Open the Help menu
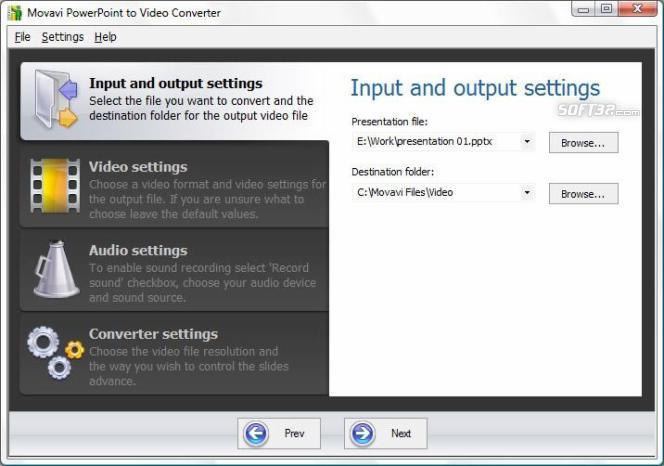This screenshot has height=466, width=664. click(105, 37)
